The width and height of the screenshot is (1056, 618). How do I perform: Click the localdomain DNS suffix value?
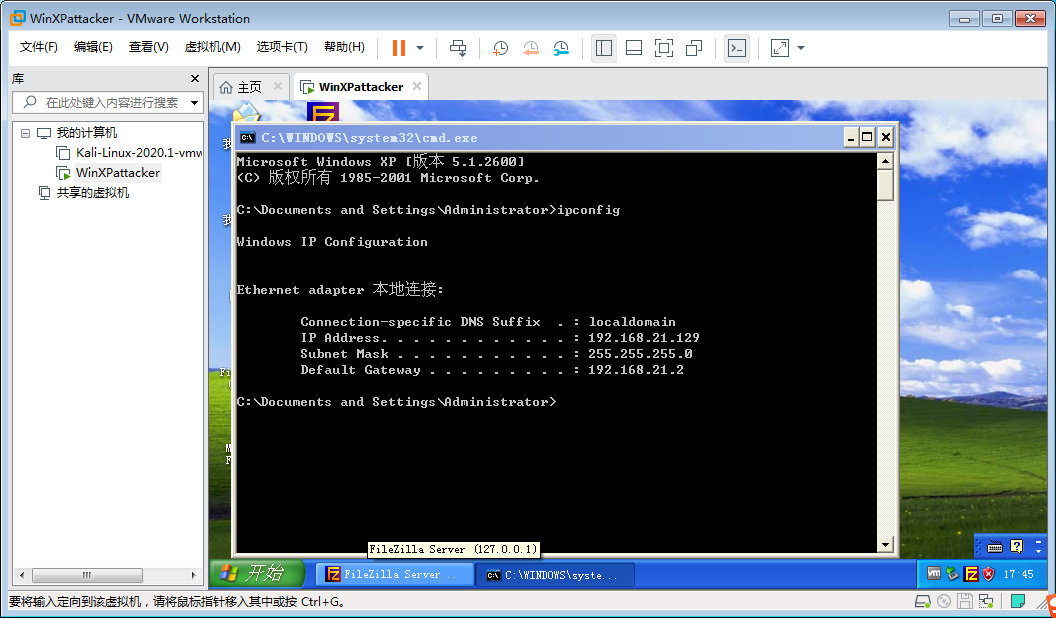(632, 322)
